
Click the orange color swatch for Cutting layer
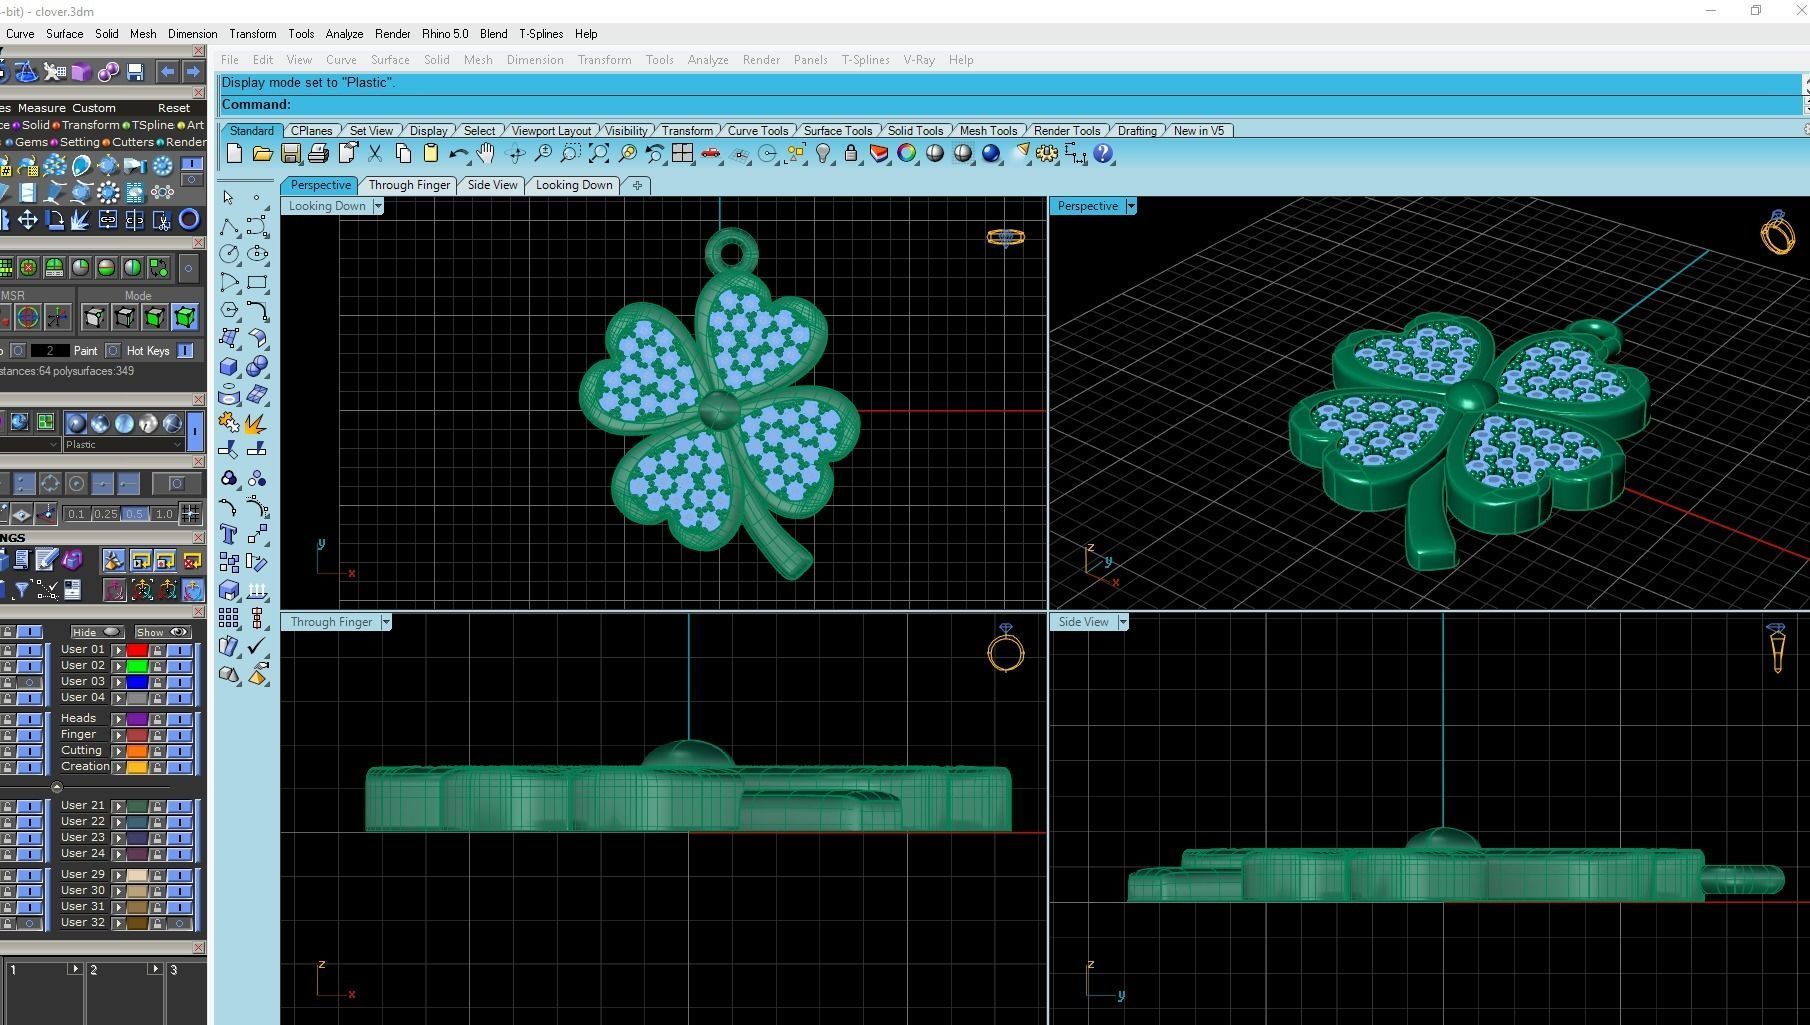pyautogui.click(x=137, y=751)
